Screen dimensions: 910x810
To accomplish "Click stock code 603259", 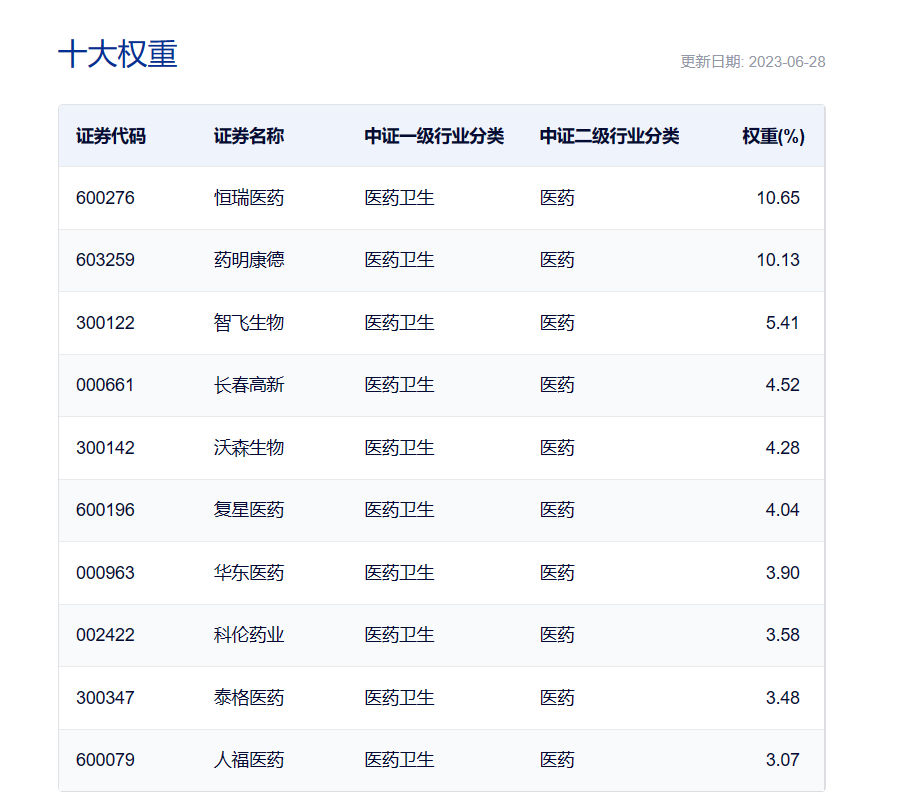I will point(105,260).
